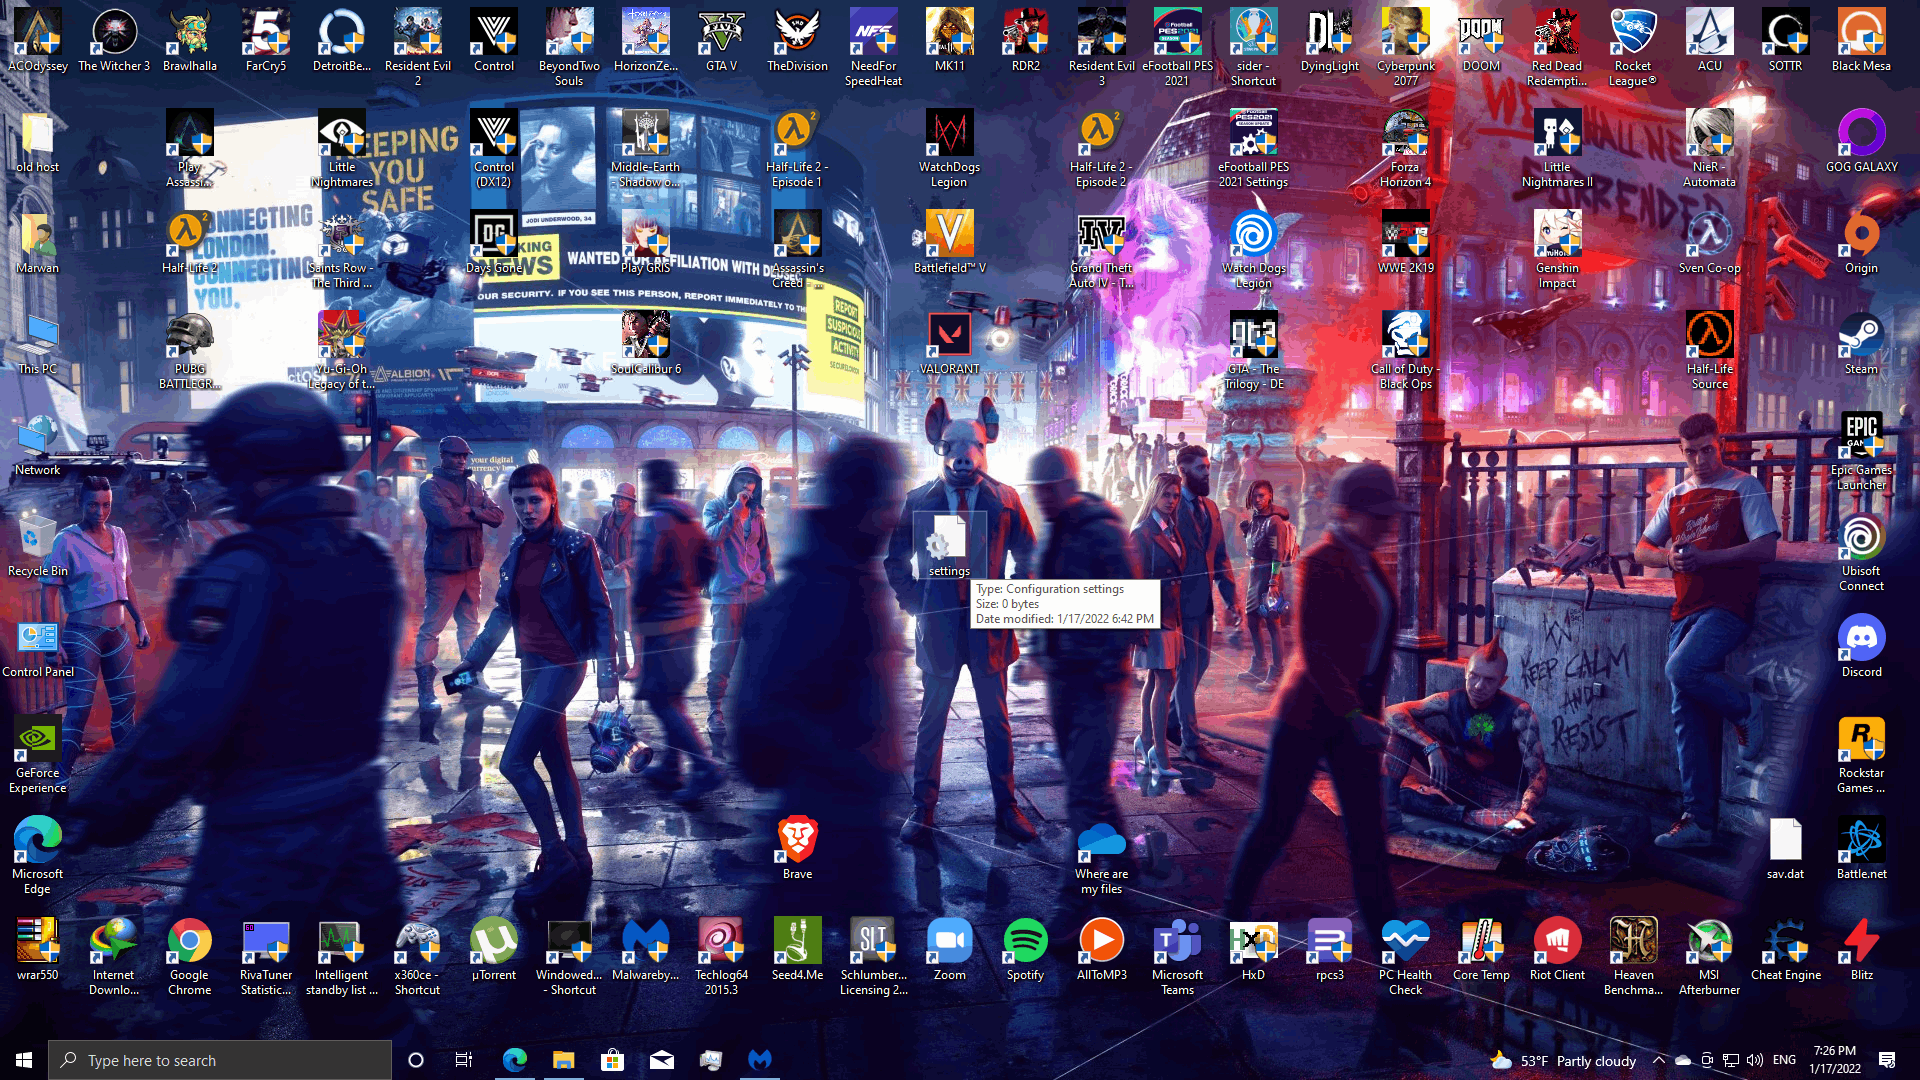Click the Windows Start button
This screenshot has height=1080, width=1920.
tap(24, 1060)
